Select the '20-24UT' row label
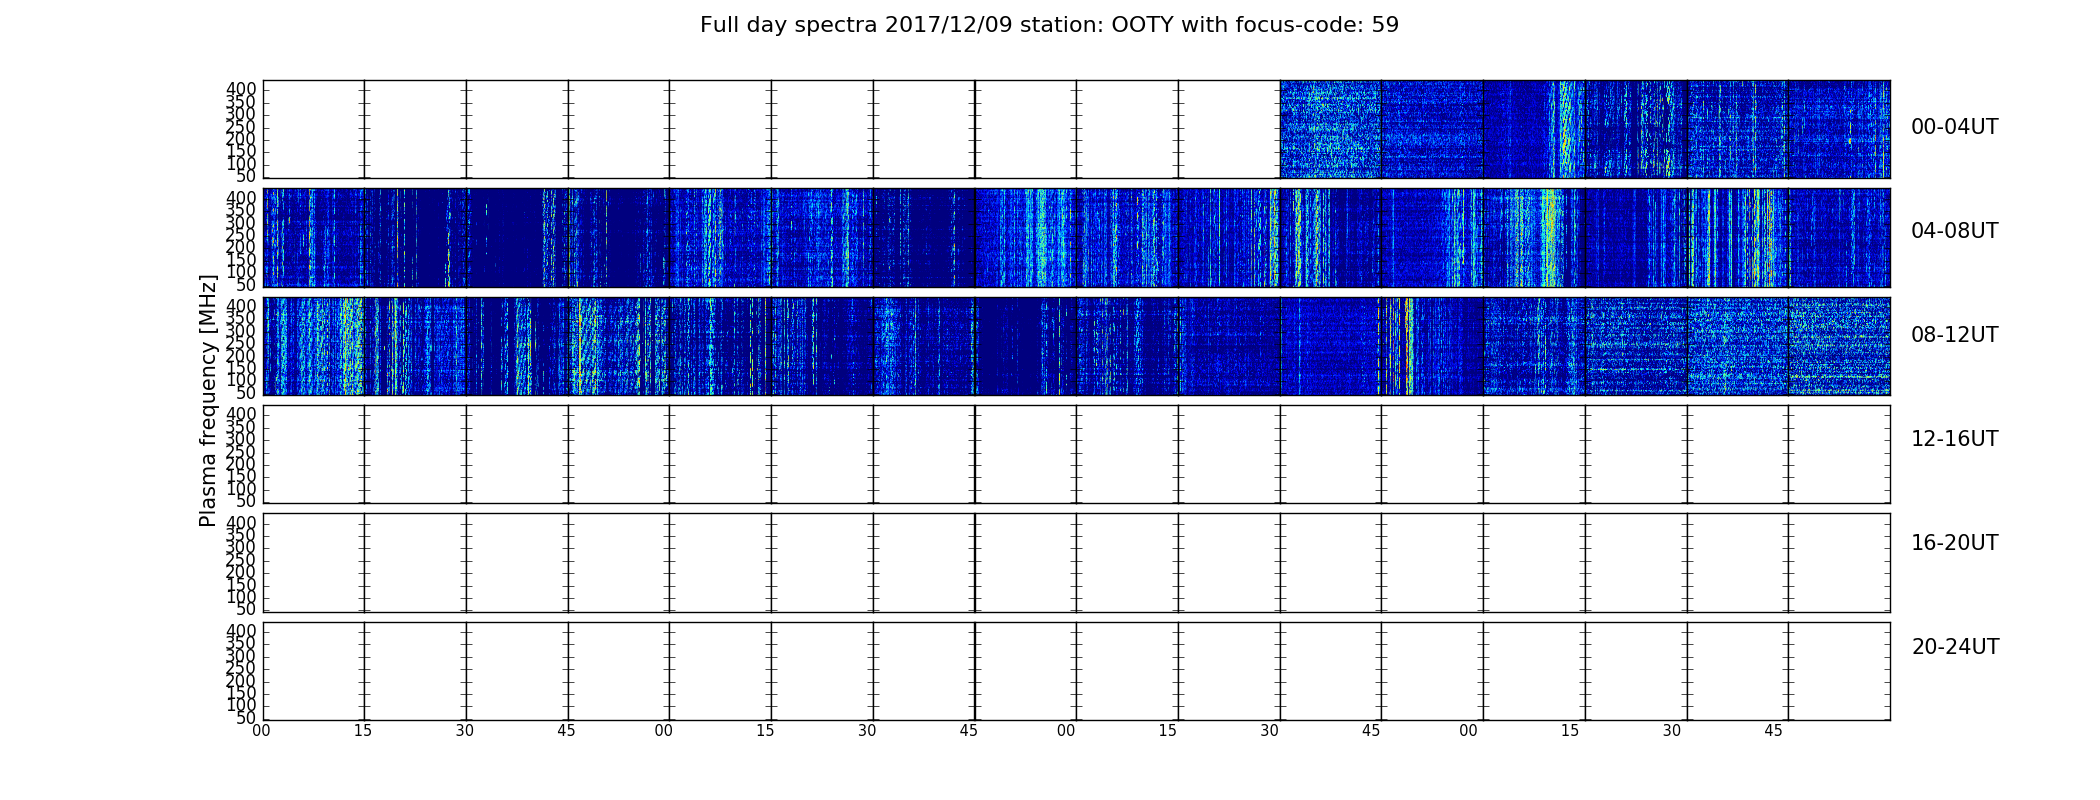 (x=1955, y=647)
